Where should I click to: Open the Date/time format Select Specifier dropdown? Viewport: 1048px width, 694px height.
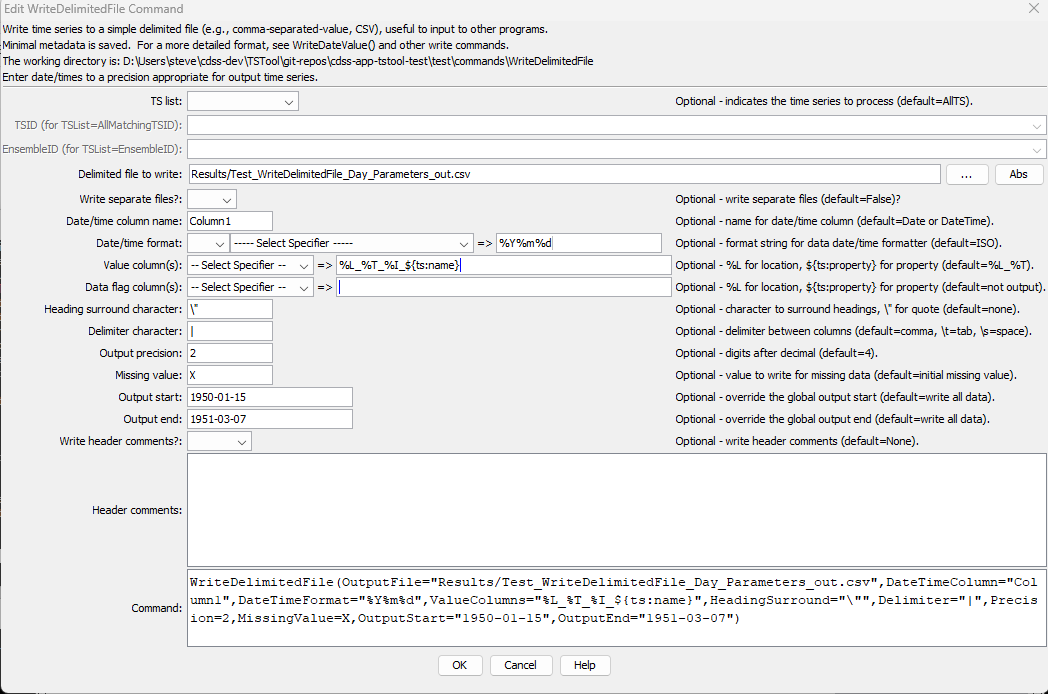(352, 243)
